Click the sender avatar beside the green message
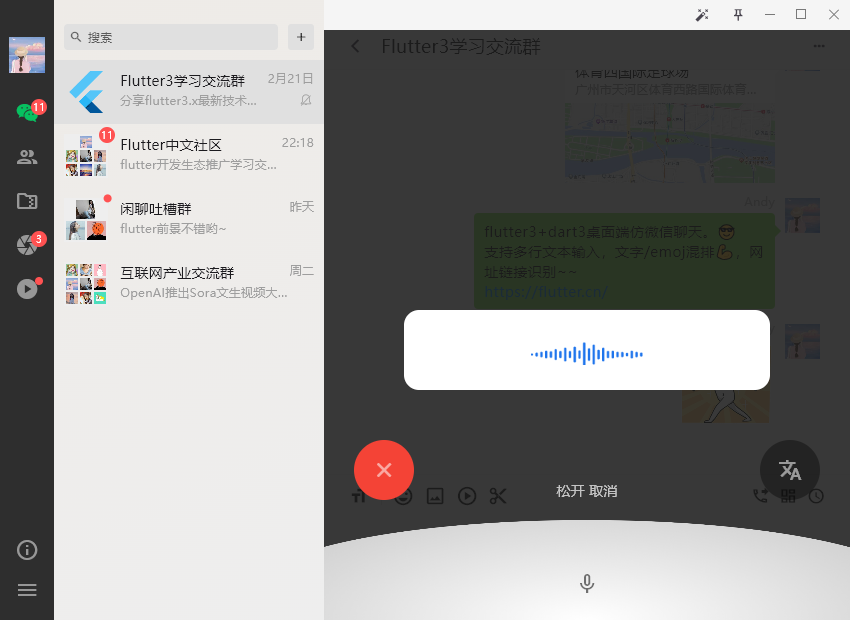 tap(802, 216)
